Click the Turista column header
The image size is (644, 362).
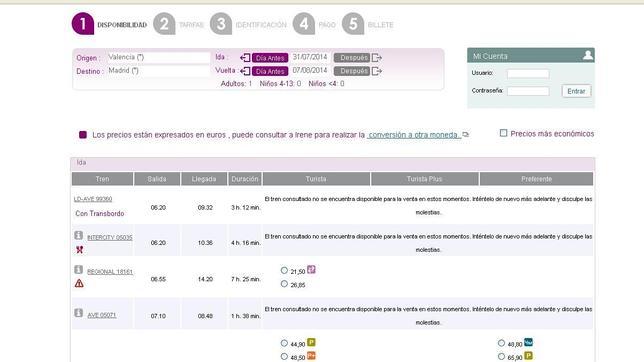[316, 179]
